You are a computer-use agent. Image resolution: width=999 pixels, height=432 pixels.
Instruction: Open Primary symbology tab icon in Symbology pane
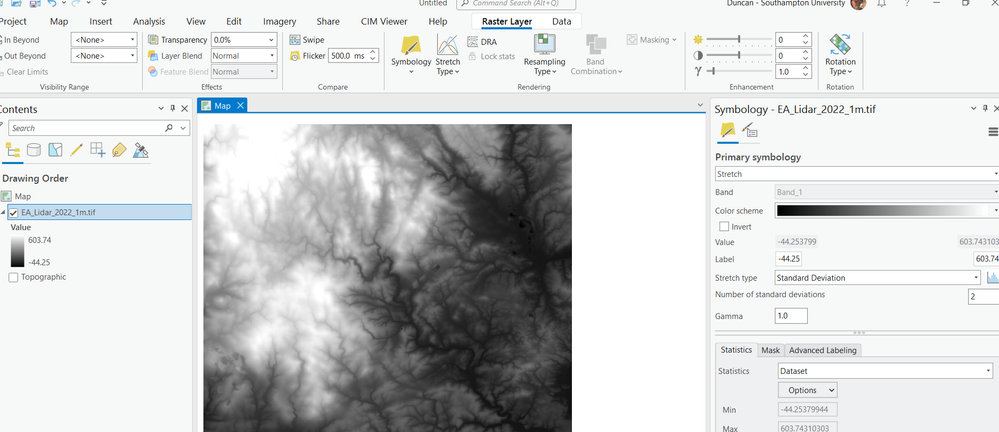coord(727,131)
